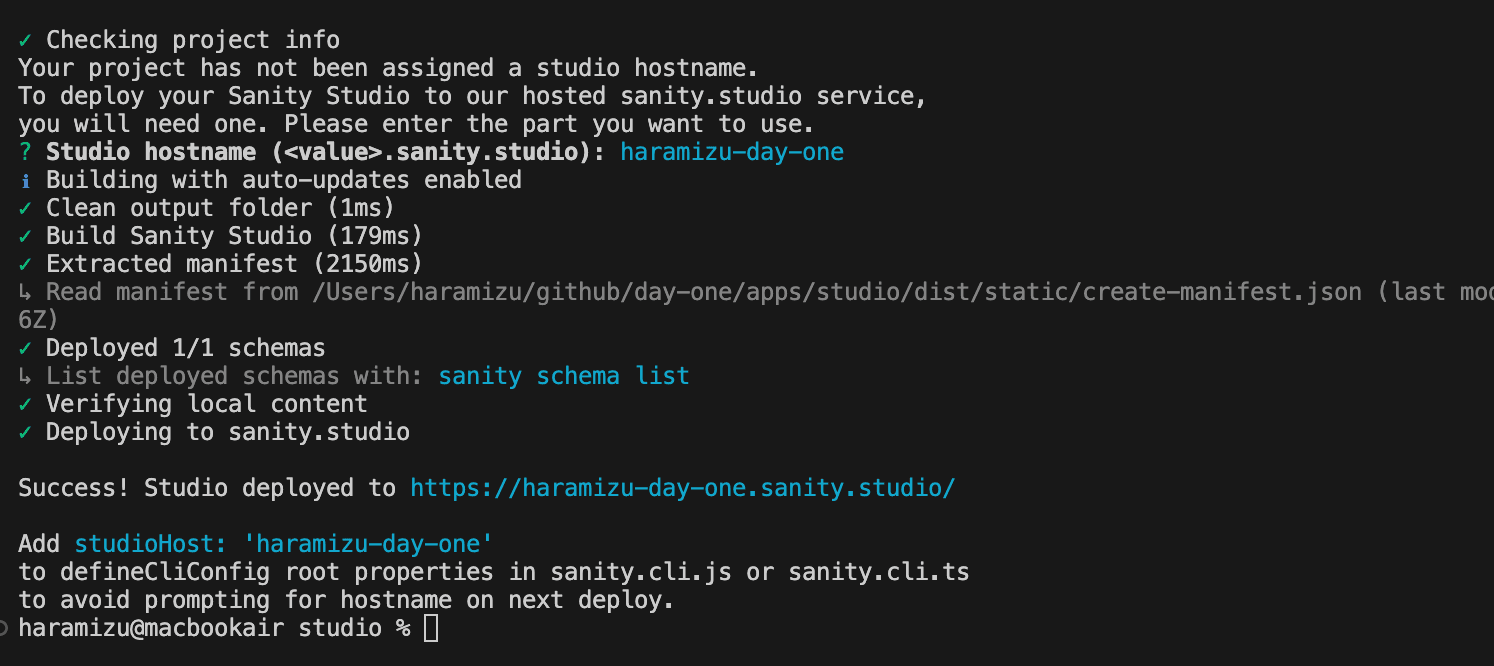Open the haramizu-day-one.sanity.studio deployment URL
The height and width of the screenshot is (666, 1494).
[x=683, y=488]
